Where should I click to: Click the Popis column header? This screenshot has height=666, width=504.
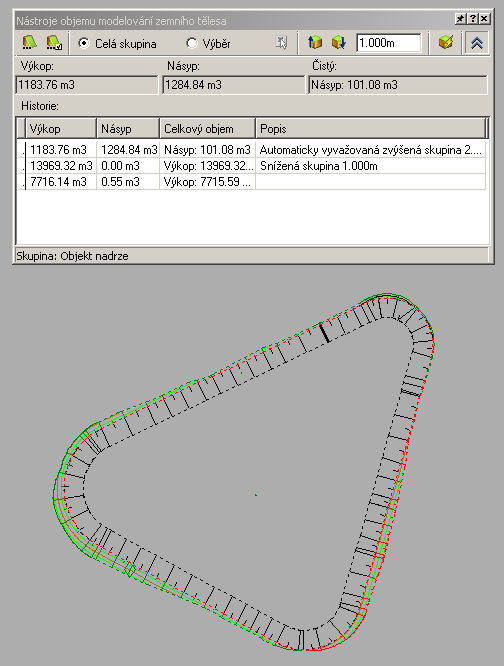pos(371,129)
